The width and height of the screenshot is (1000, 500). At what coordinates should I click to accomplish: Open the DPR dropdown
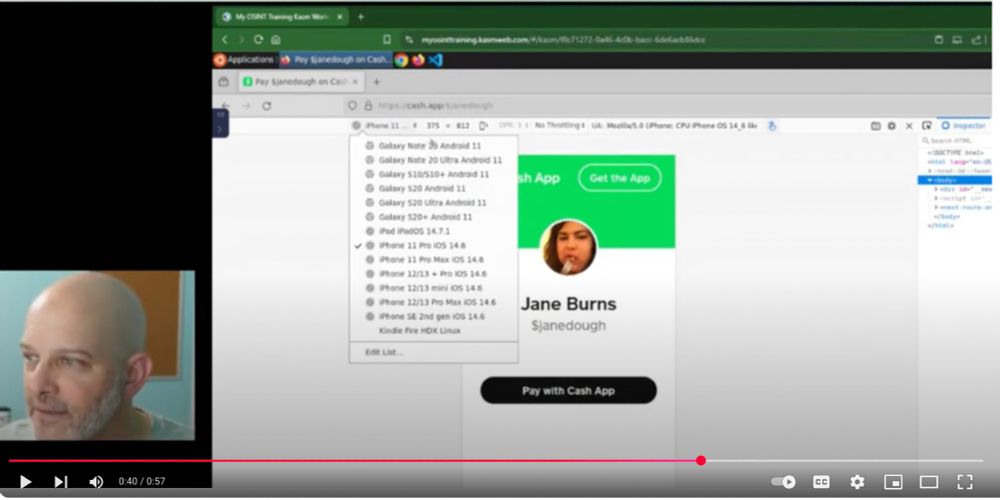tap(513, 126)
